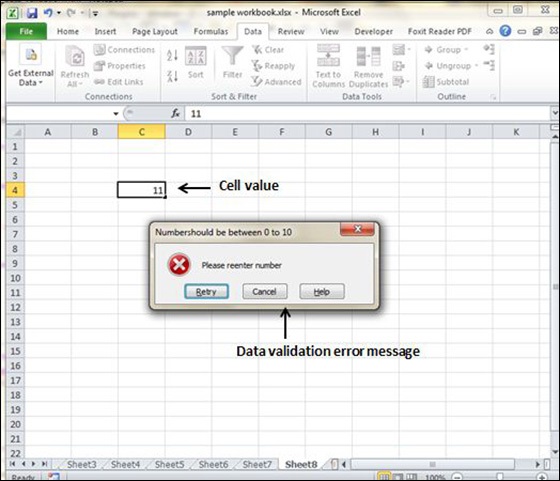Open the Undo history dropdown arrow
This screenshot has height=481, width=560.
[59, 13]
